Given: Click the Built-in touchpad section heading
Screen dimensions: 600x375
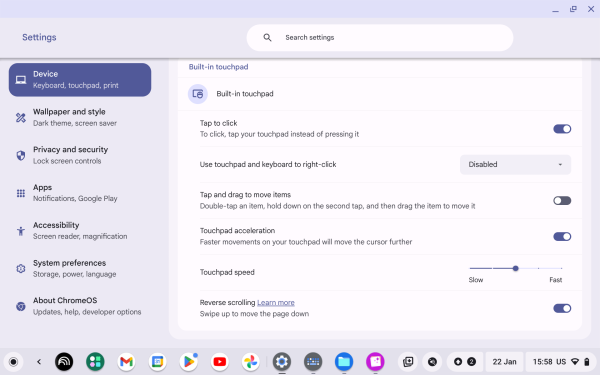Looking at the screenshot, I should [x=218, y=67].
